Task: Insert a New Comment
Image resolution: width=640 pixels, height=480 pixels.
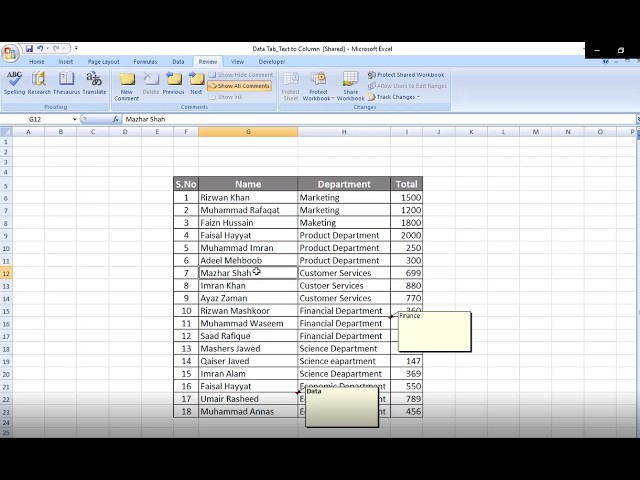Action: point(127,86)
